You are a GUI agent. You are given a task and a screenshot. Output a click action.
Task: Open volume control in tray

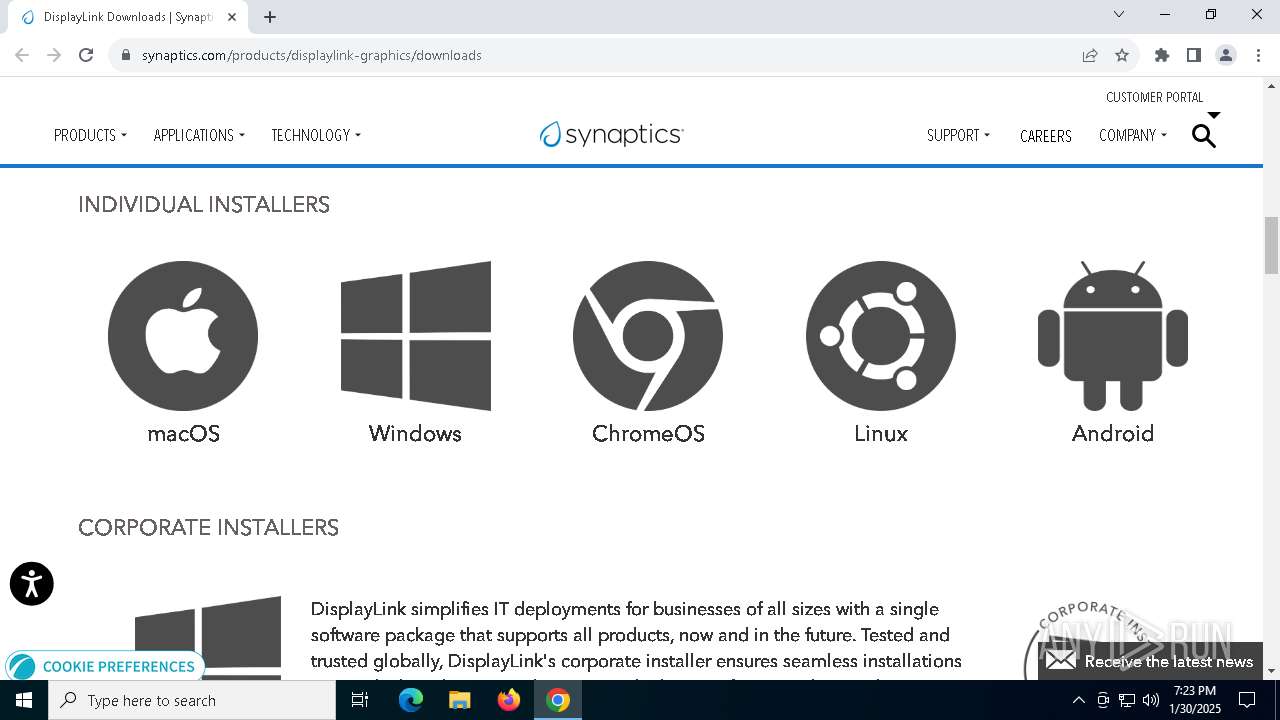coord(1151,700)
